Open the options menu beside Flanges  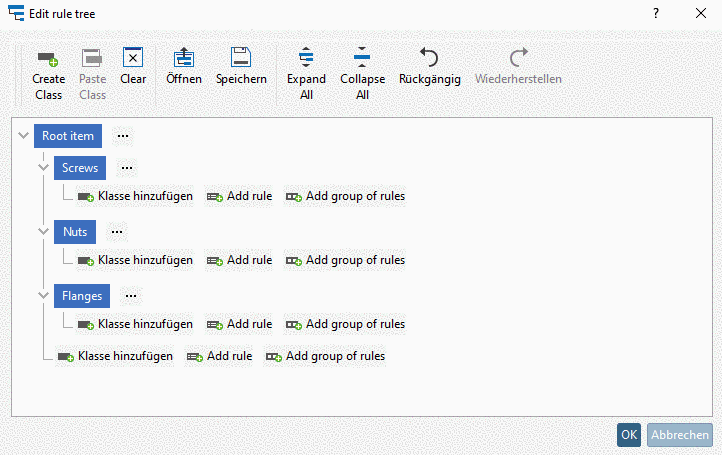(131, 296)
